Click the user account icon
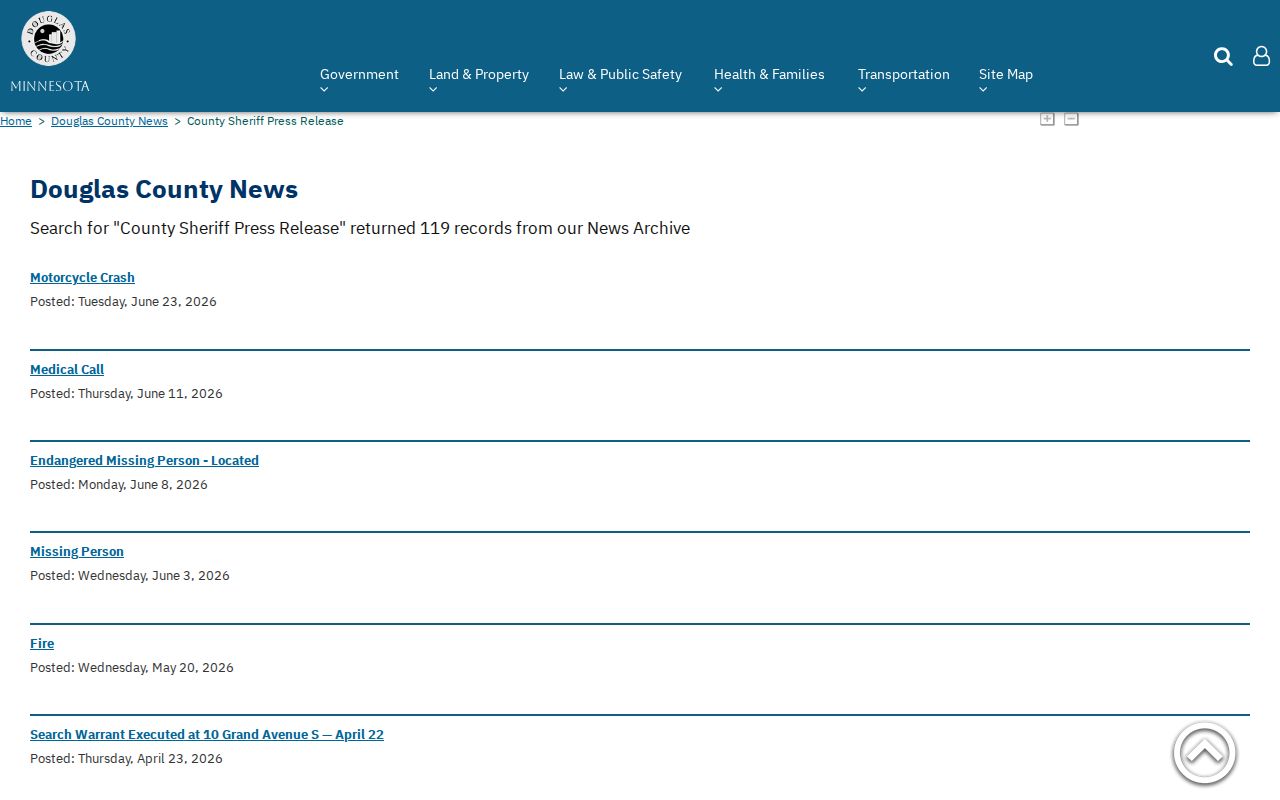The image size is (1280, 800). (x=1261, y=56)
